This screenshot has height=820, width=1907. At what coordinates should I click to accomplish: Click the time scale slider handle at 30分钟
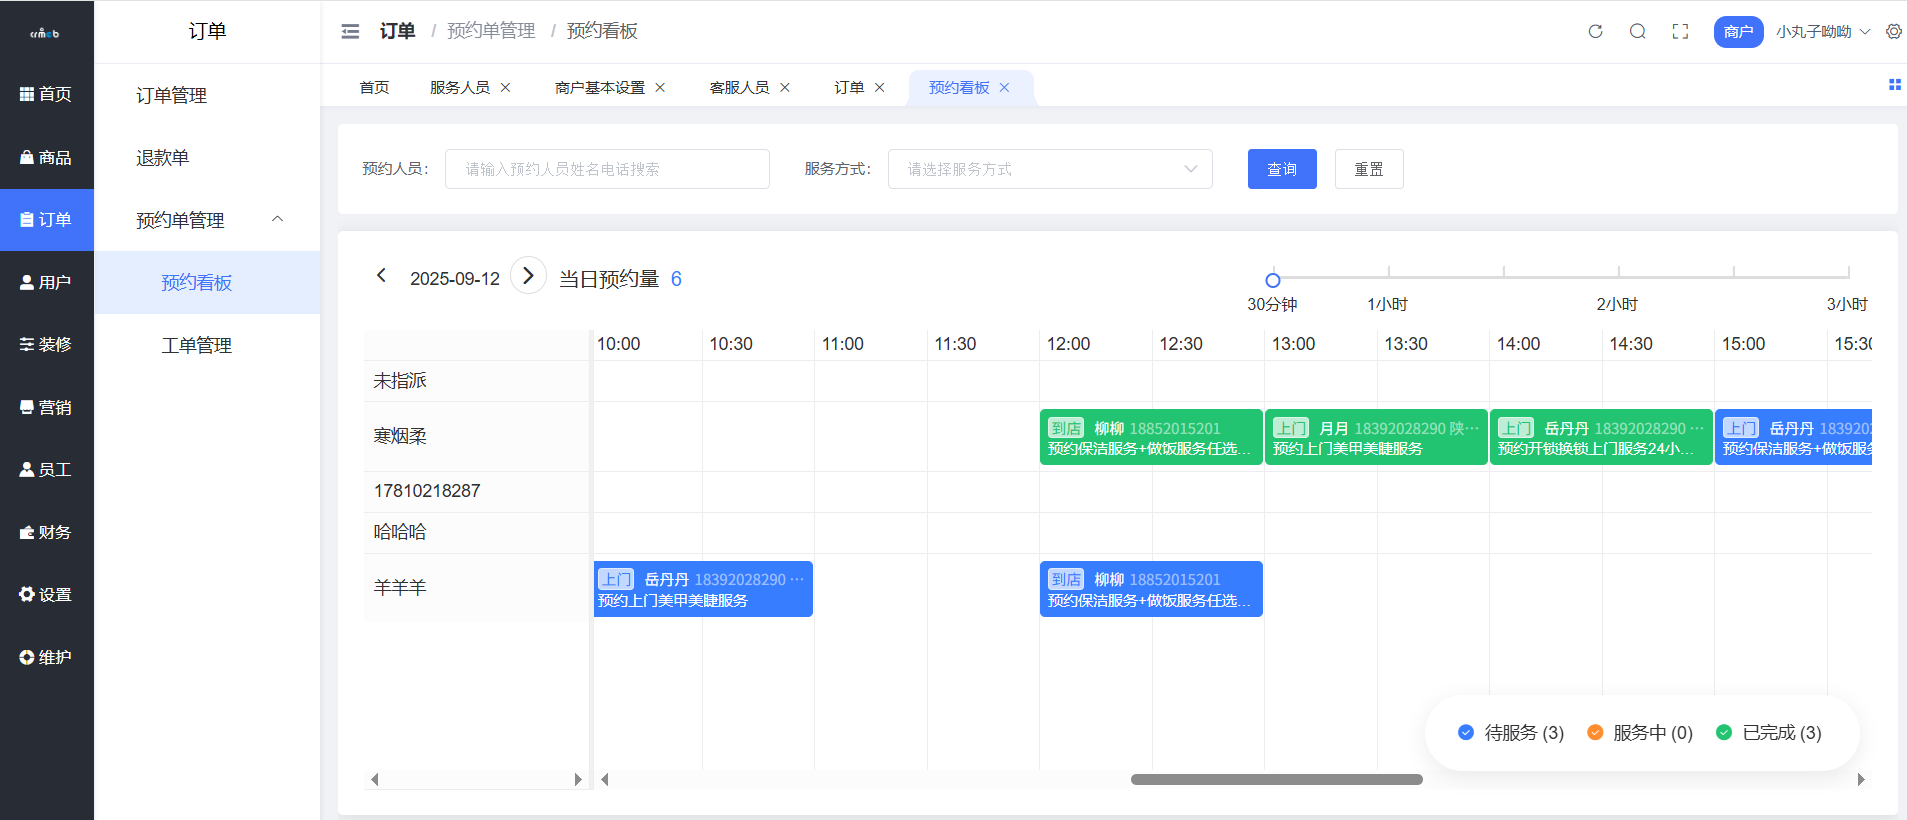coord(1272,280)
